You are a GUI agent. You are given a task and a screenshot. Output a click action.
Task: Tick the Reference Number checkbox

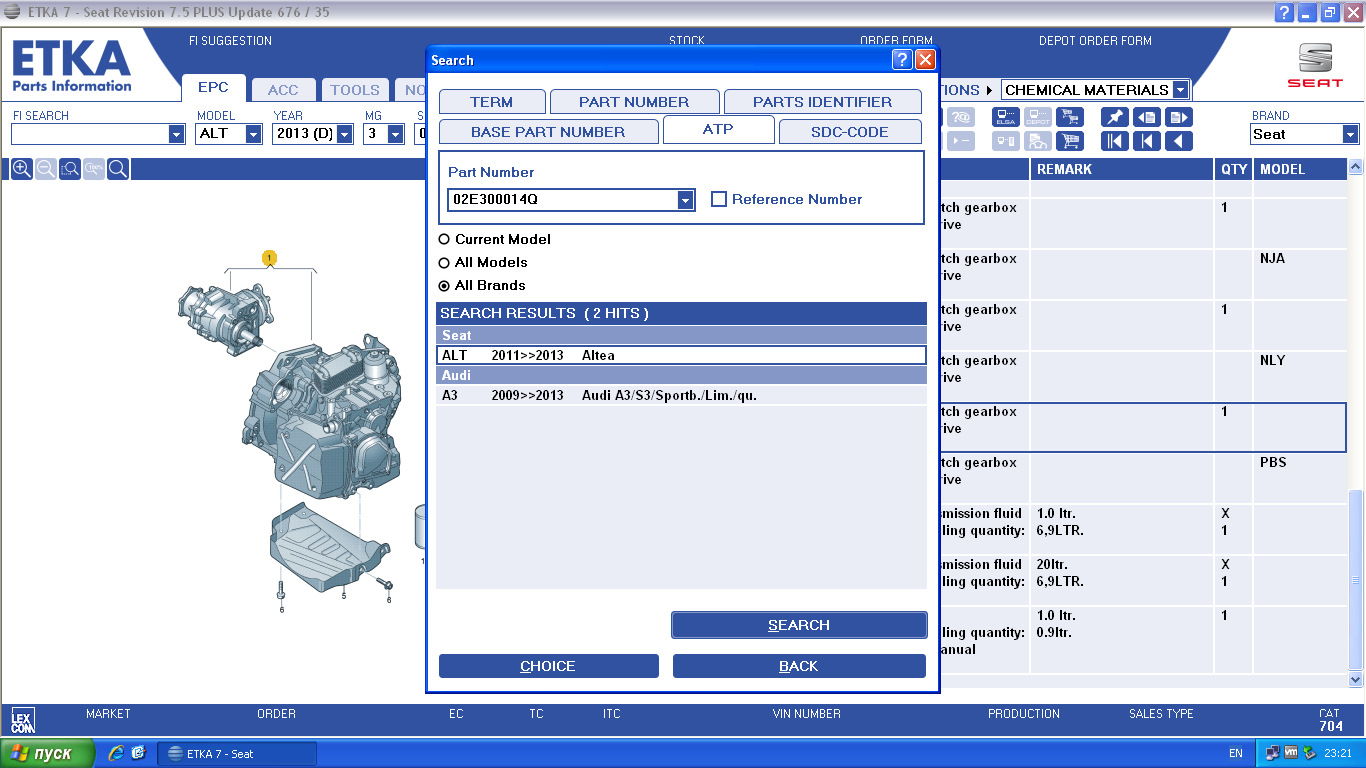(719, 199)
